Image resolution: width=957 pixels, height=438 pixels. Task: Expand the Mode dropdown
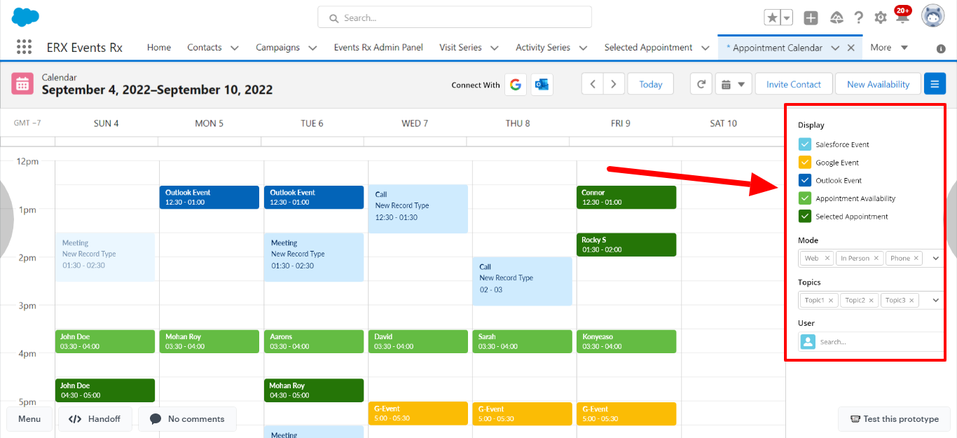(x=935, y=258)
